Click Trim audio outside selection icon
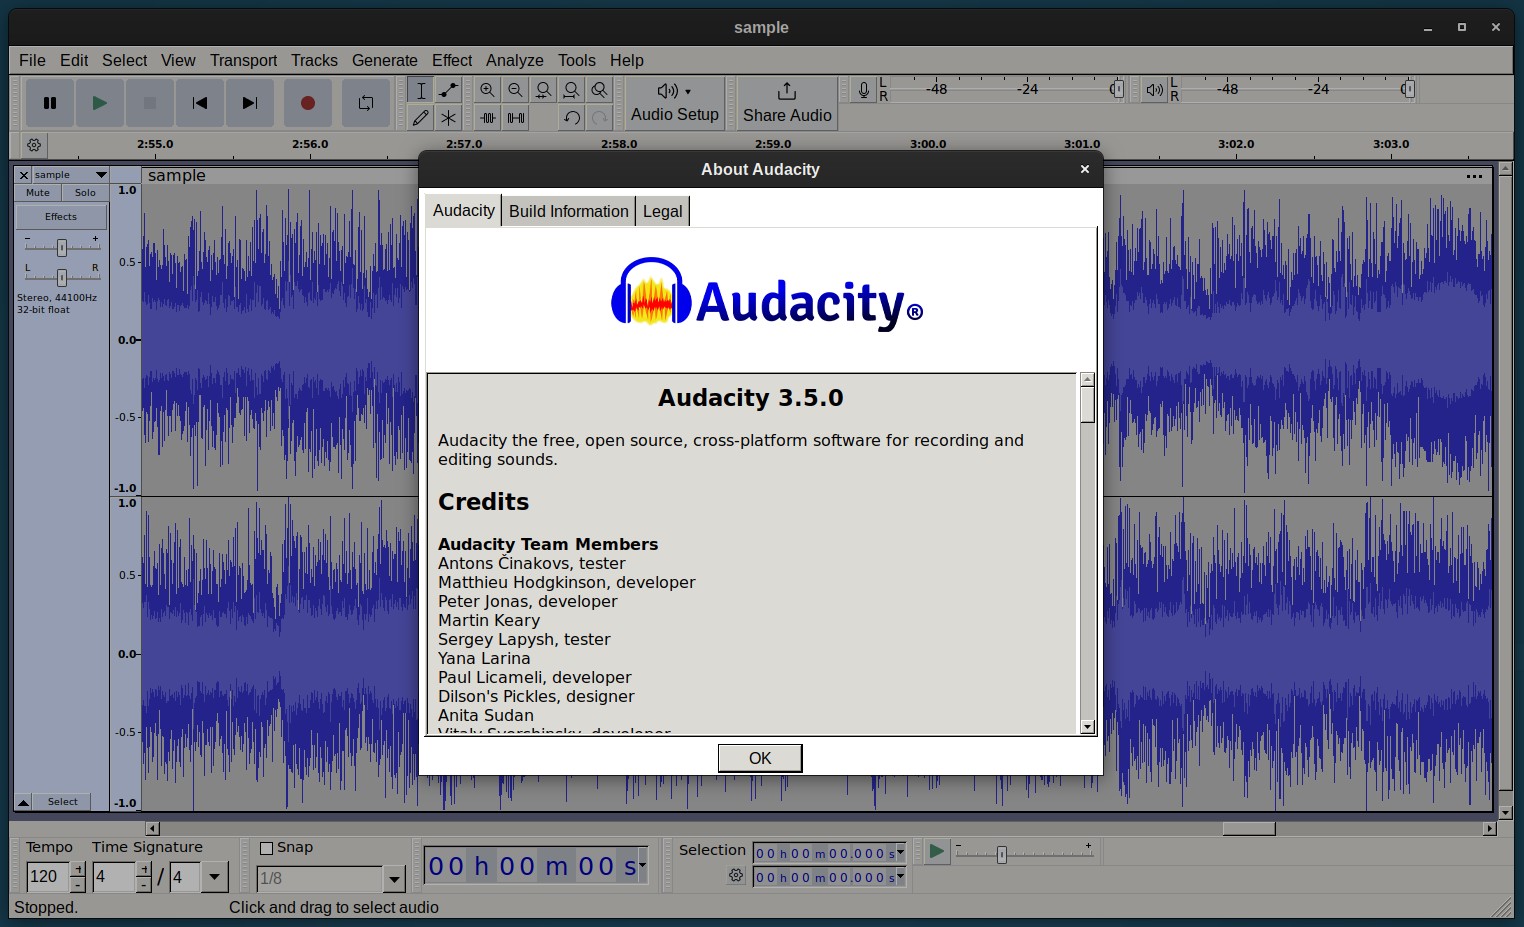1524x927 pixels. pos(487,118)
